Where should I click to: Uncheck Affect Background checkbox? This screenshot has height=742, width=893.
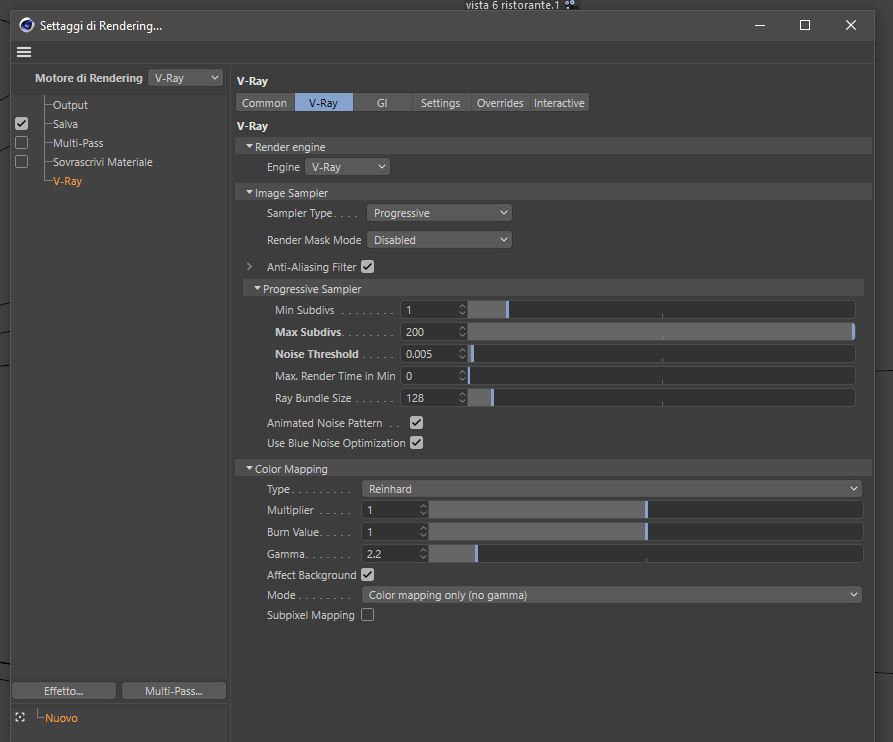click(368, 575)
